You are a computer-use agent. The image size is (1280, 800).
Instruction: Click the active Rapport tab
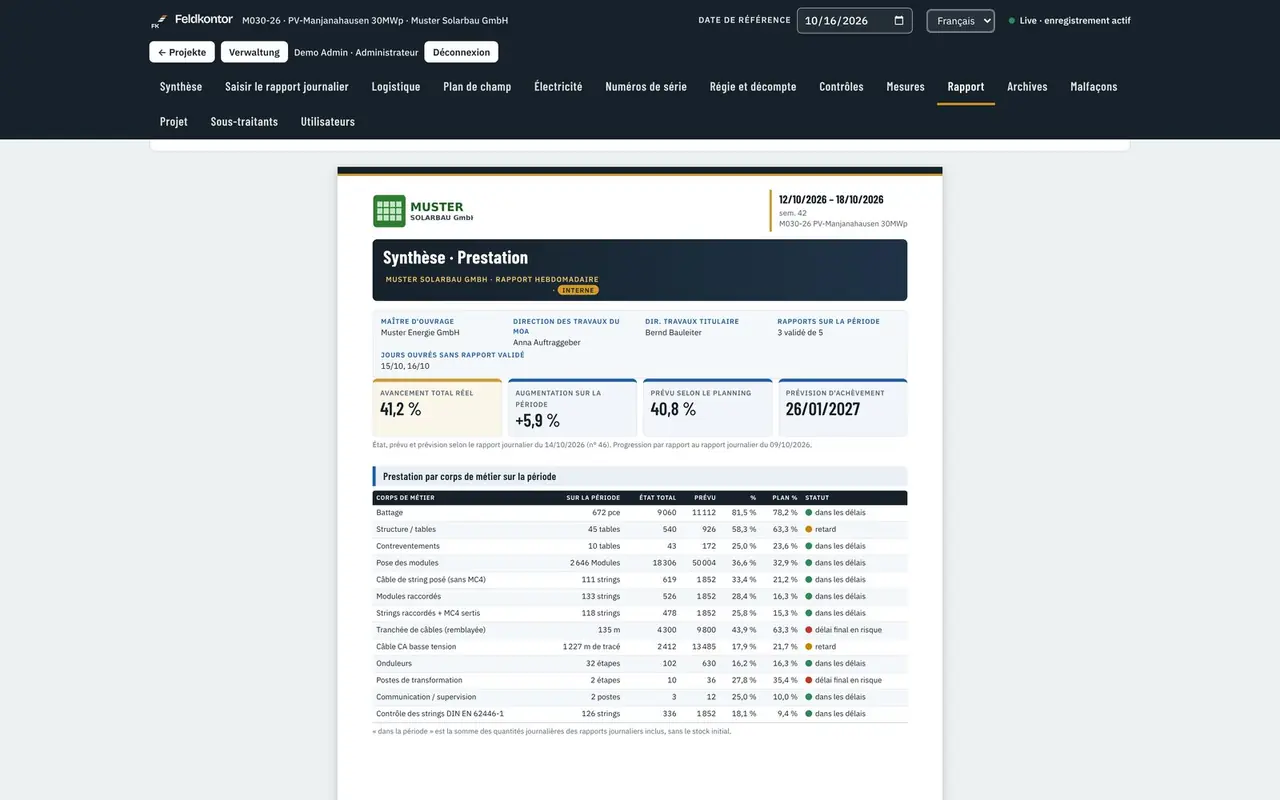[966, 87]
